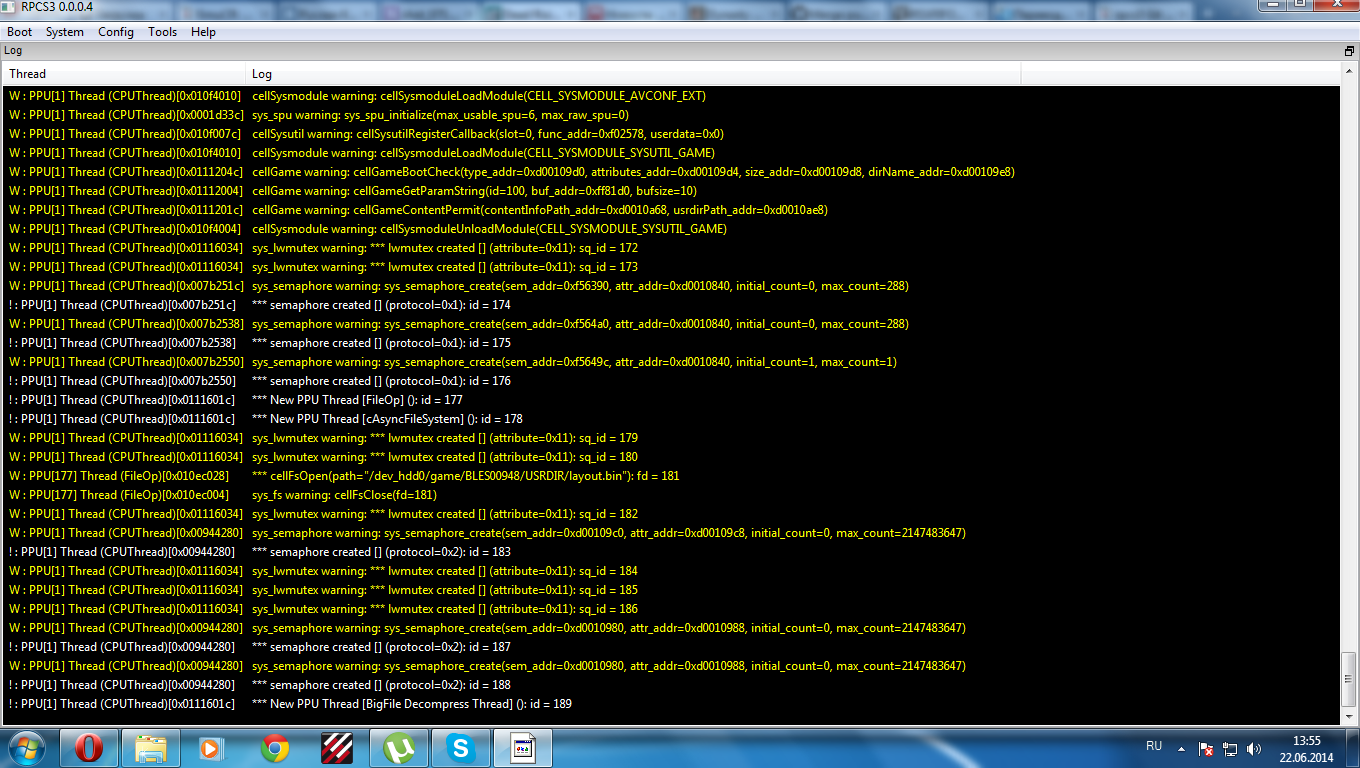Click the RPCS3 title bar icon

(x=10, y=6)
